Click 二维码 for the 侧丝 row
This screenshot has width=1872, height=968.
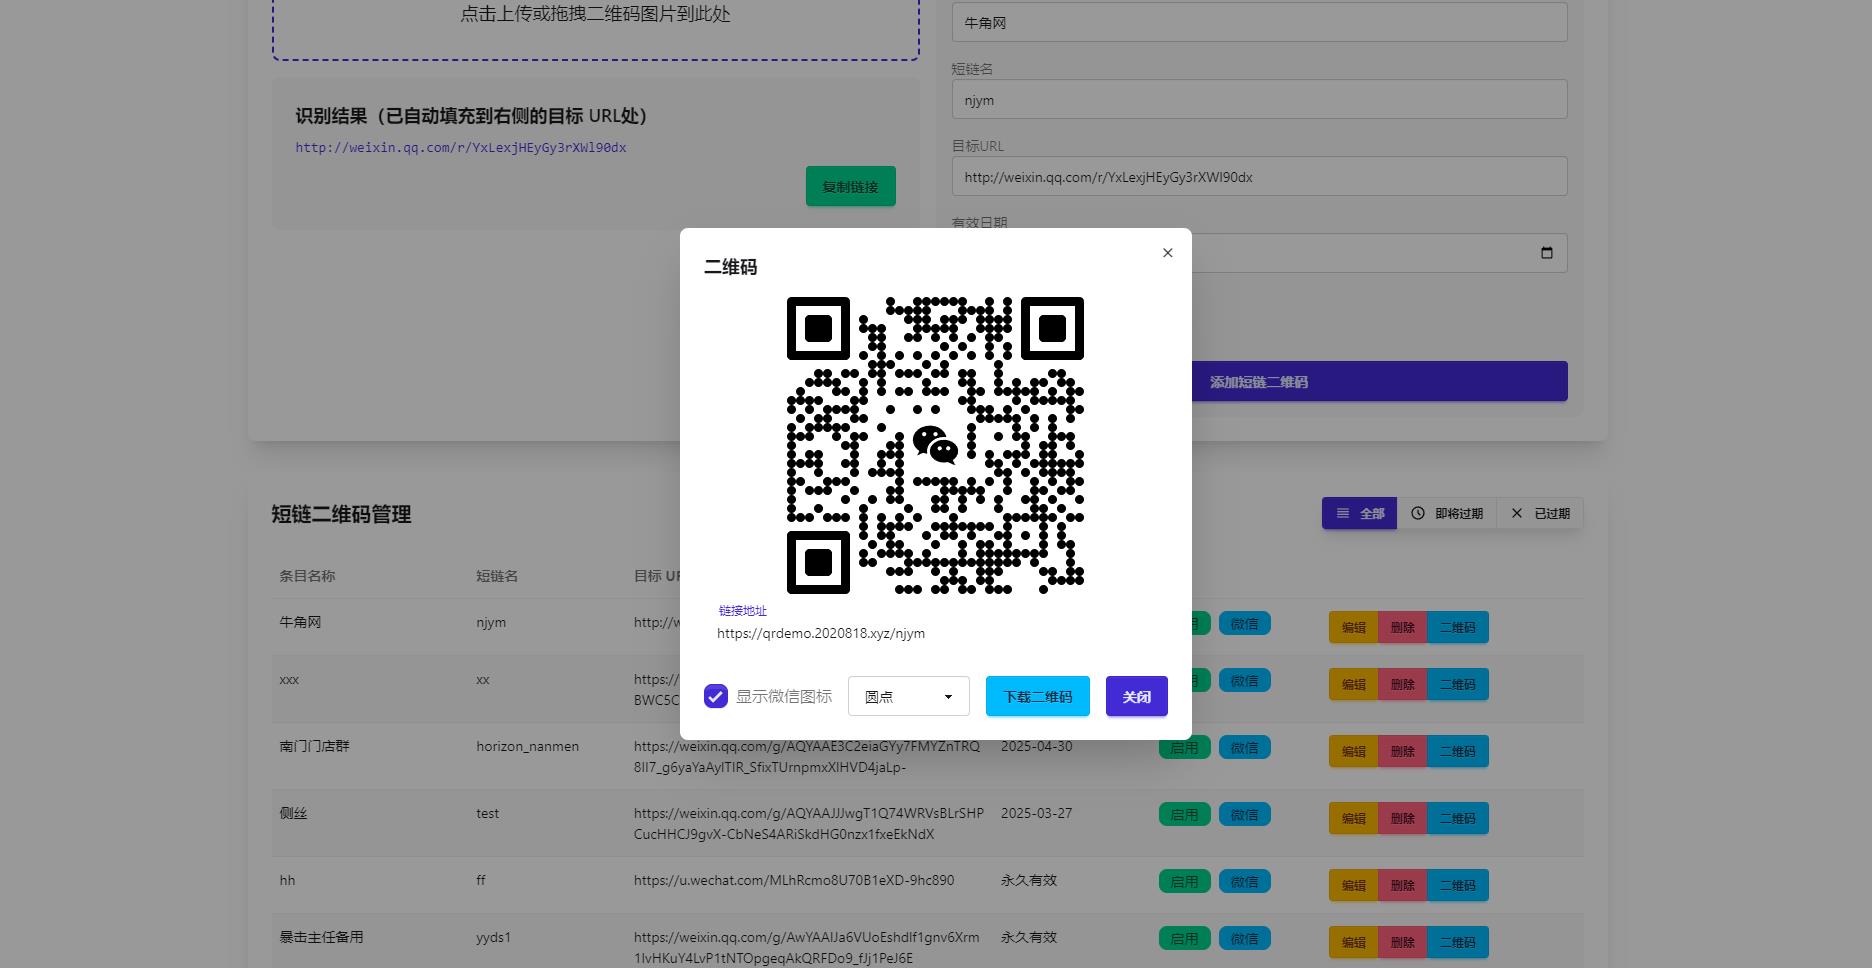[1457, 818]
